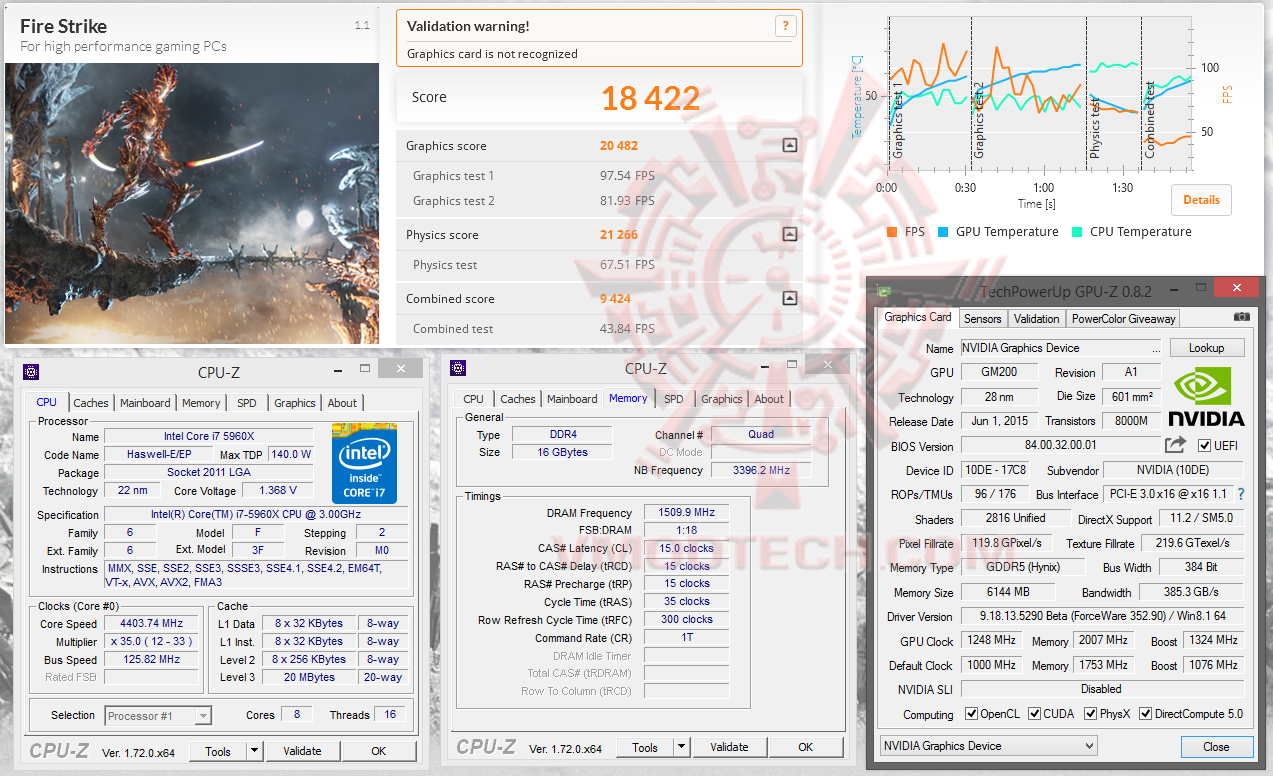Viewport: 1273px width, 776px height.
Task: Select the Core Speed 4403.74 MHz value
Action: (x=151, y=624)
